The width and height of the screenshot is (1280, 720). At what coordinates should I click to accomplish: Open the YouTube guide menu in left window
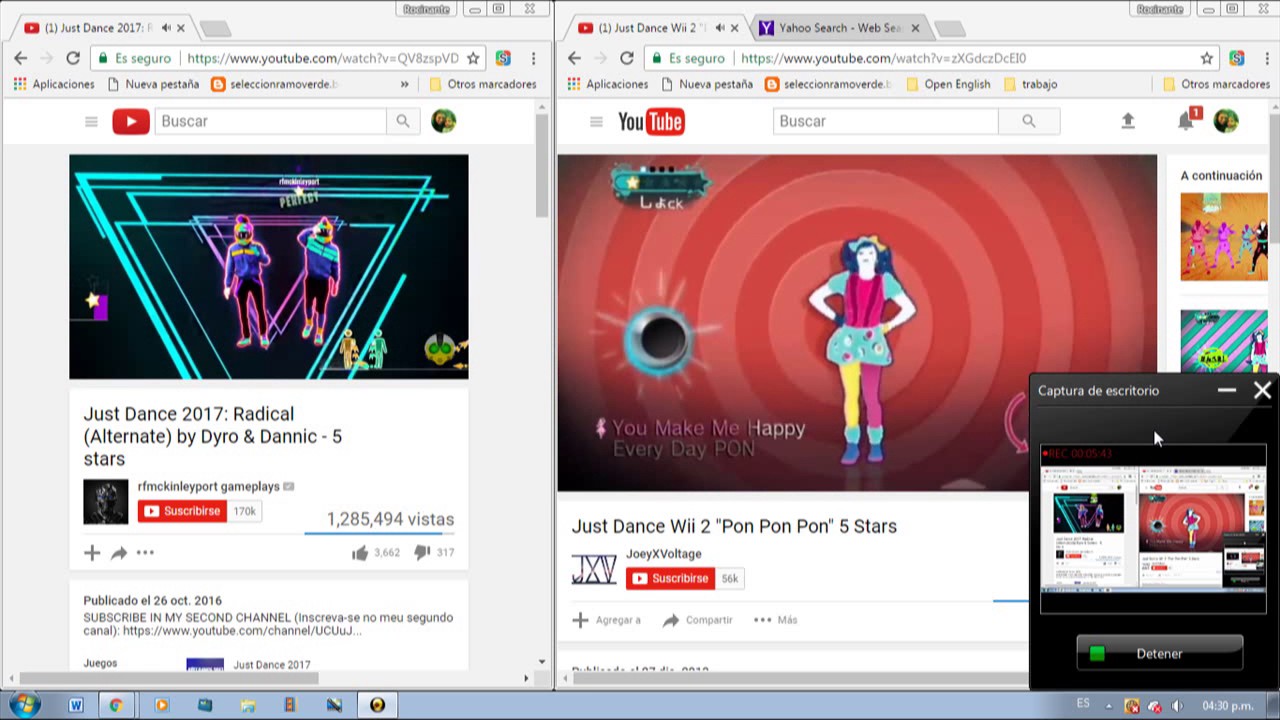91,121
